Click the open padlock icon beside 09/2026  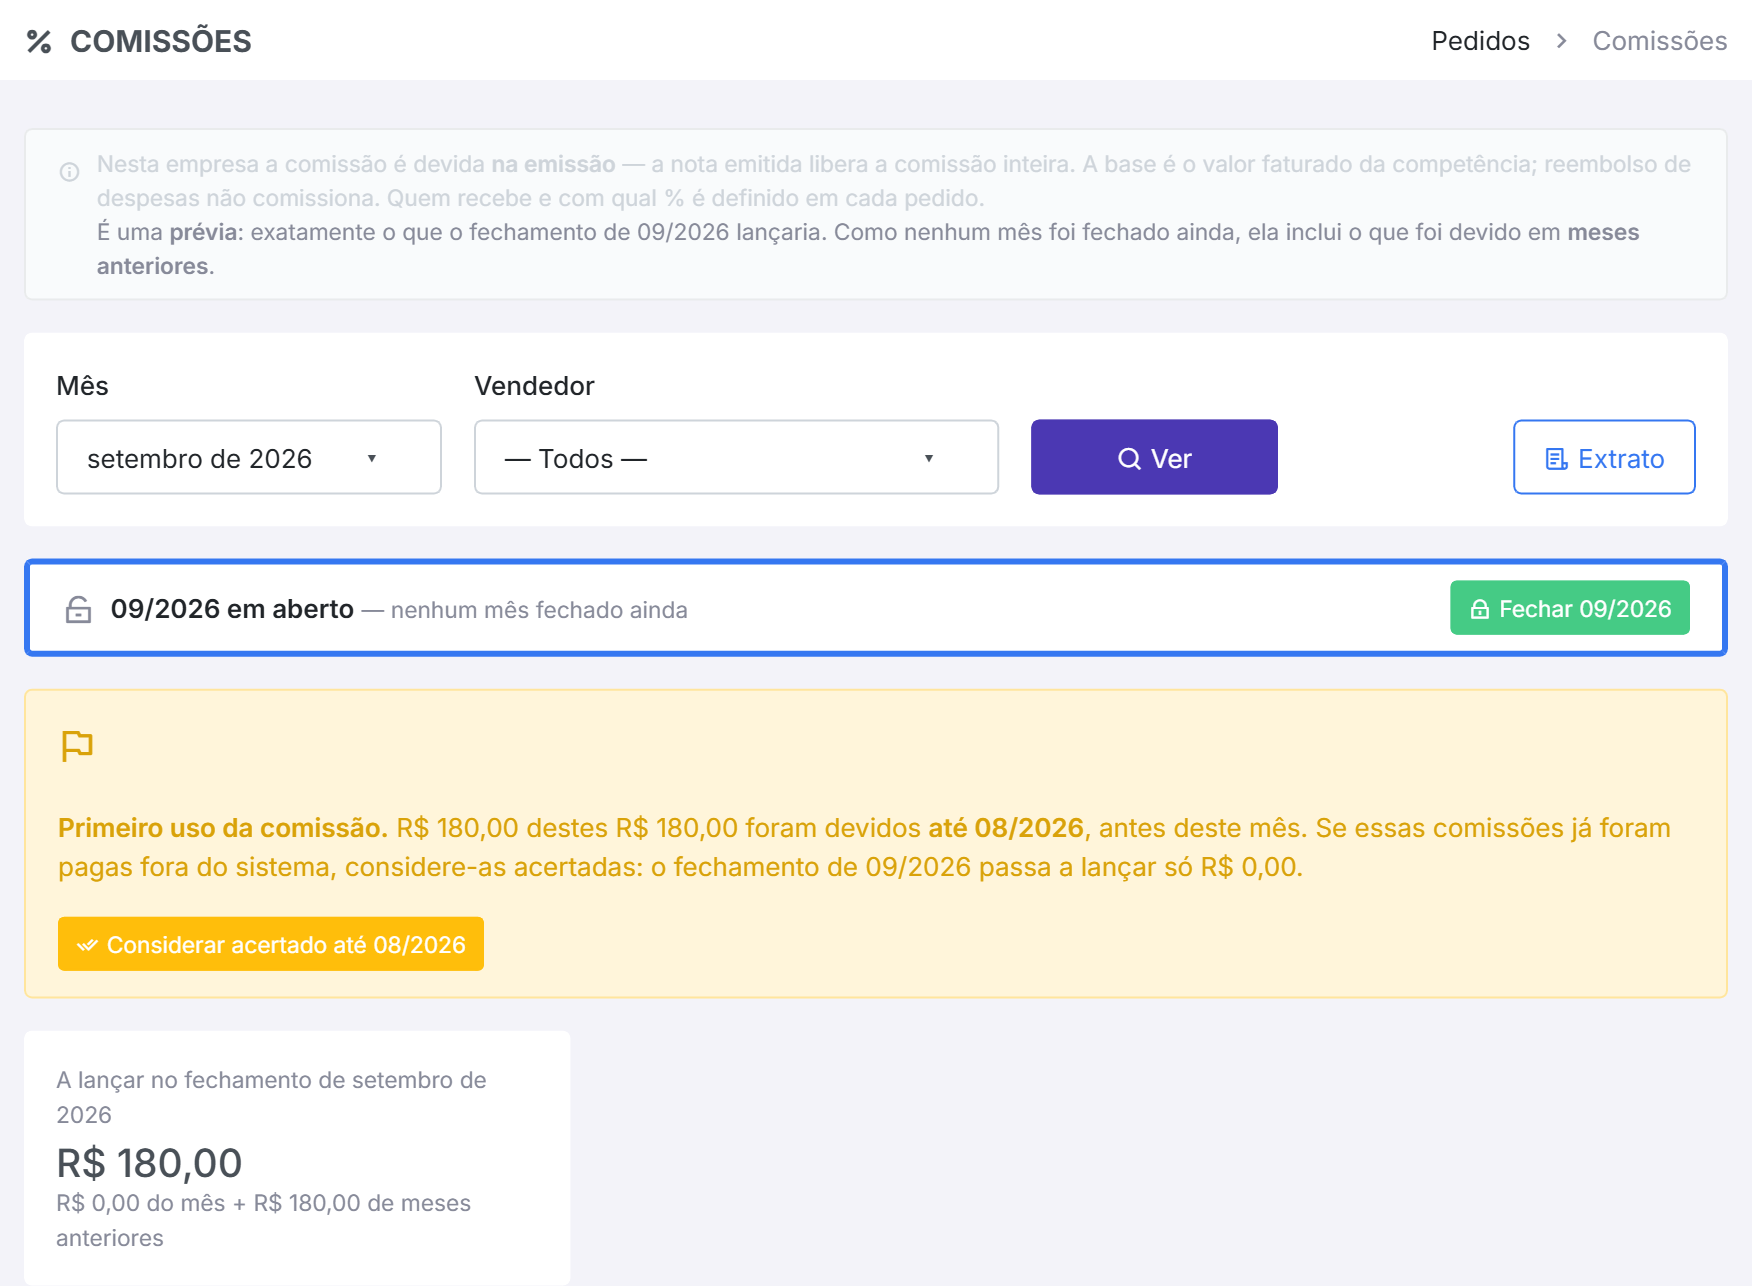pos(78,609)
